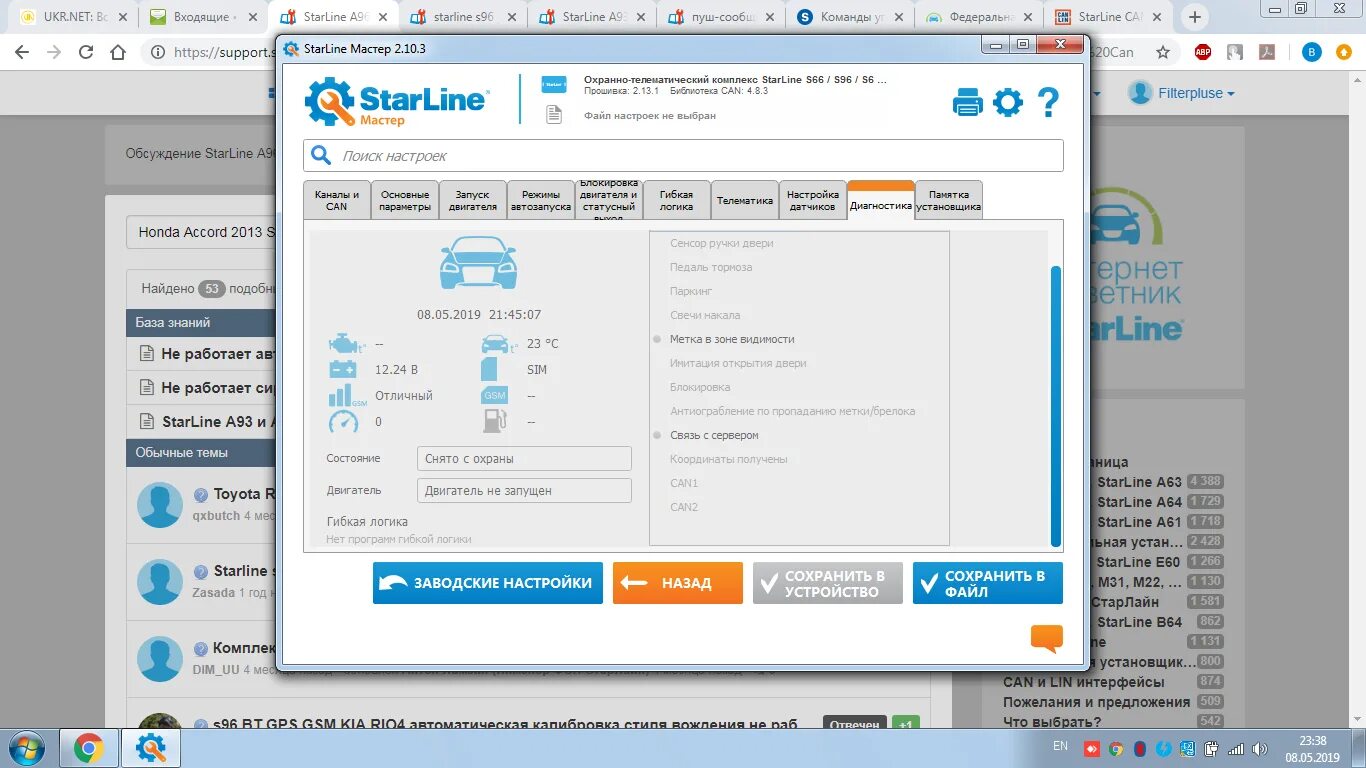Open settings via the gear icon
The height and width of the screenshot is (768, 1366).
[x=1008, y=102]
